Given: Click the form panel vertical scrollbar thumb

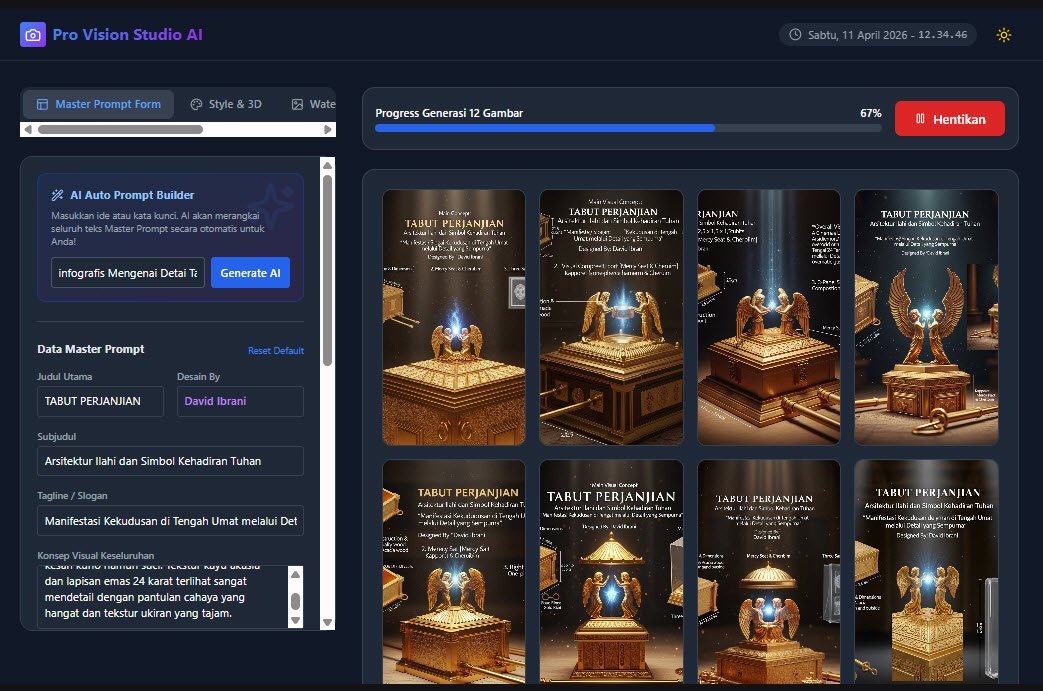Looking at the screenshot, I should tap(327, 270).
